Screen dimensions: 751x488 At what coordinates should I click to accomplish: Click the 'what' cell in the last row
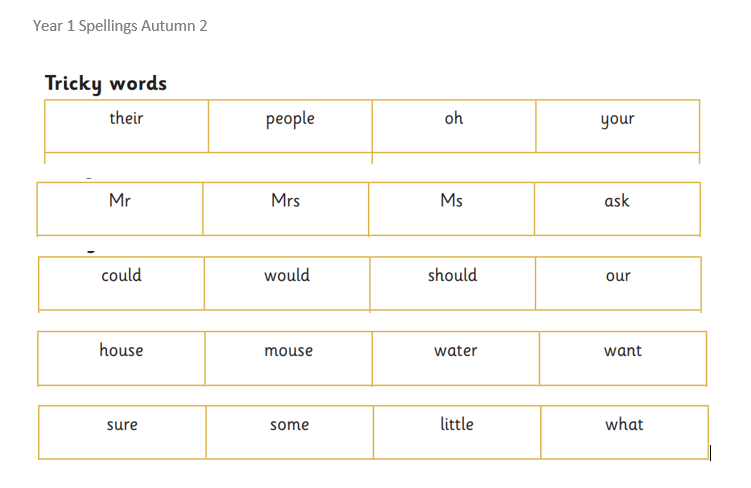(624, 425)
